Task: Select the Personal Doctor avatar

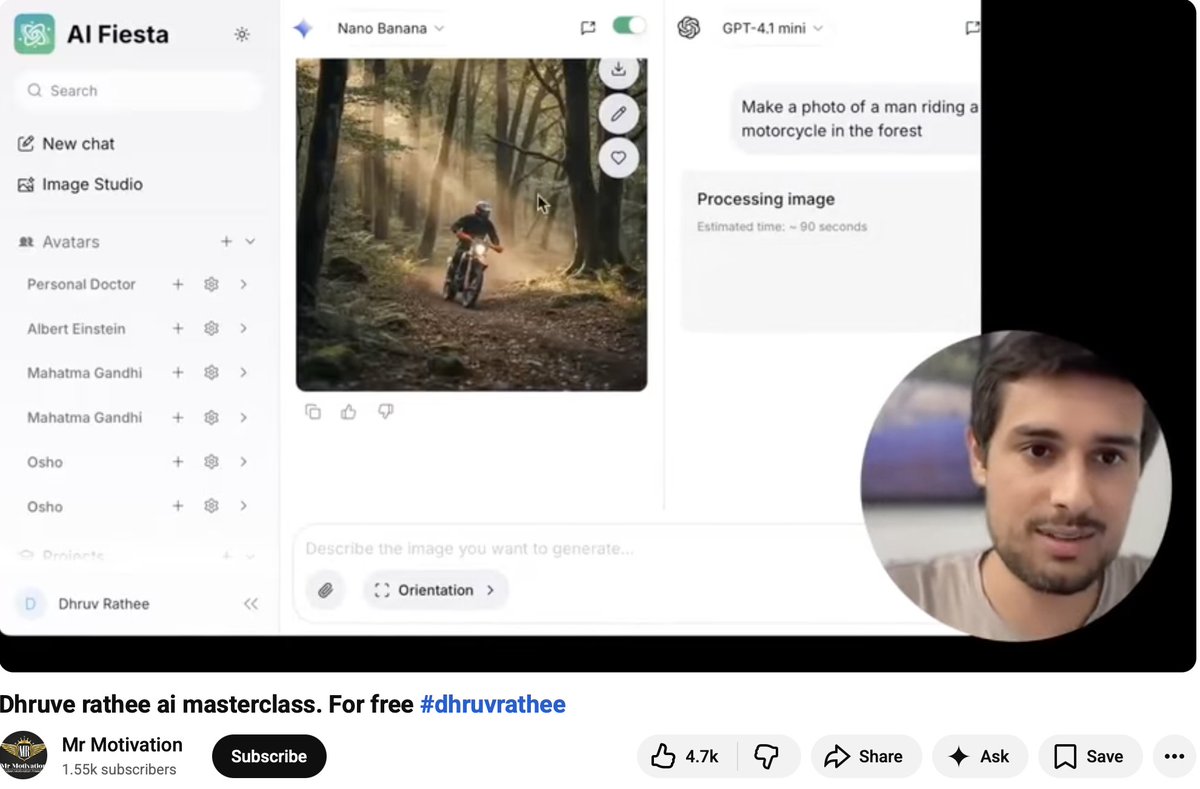Action: tap(81, 285)
